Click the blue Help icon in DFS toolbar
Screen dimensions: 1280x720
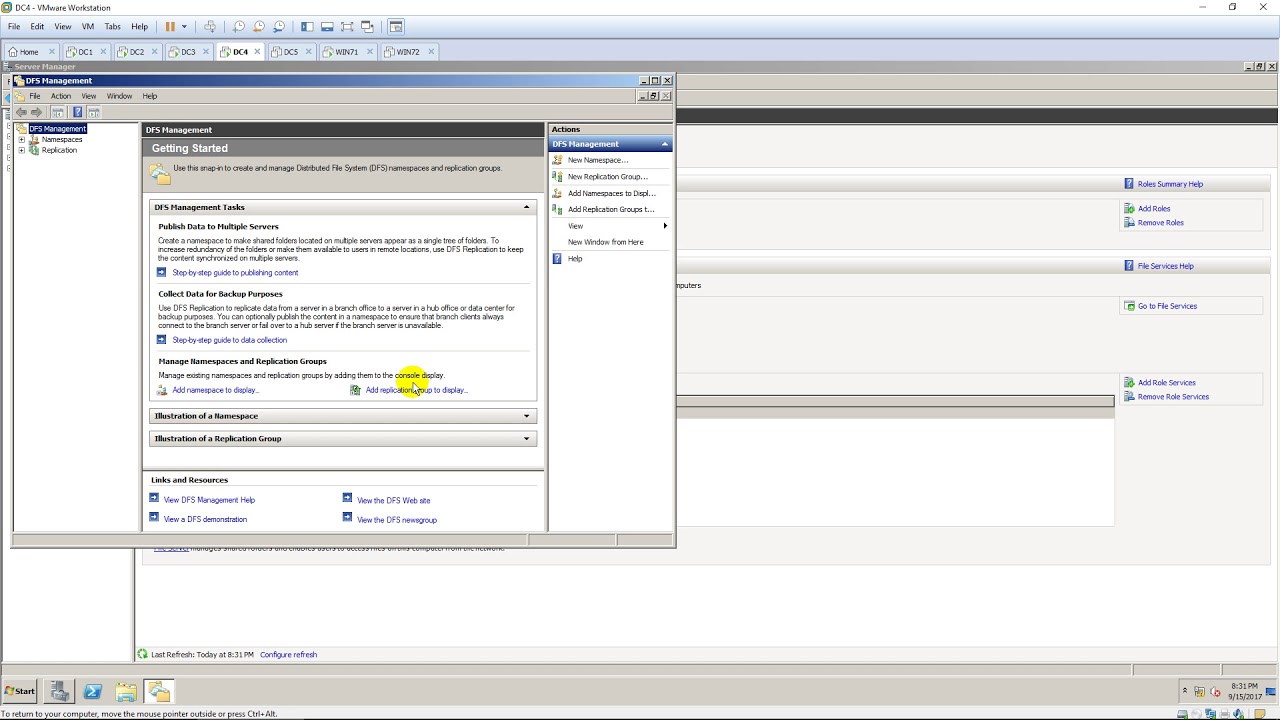tap(77, 112)
